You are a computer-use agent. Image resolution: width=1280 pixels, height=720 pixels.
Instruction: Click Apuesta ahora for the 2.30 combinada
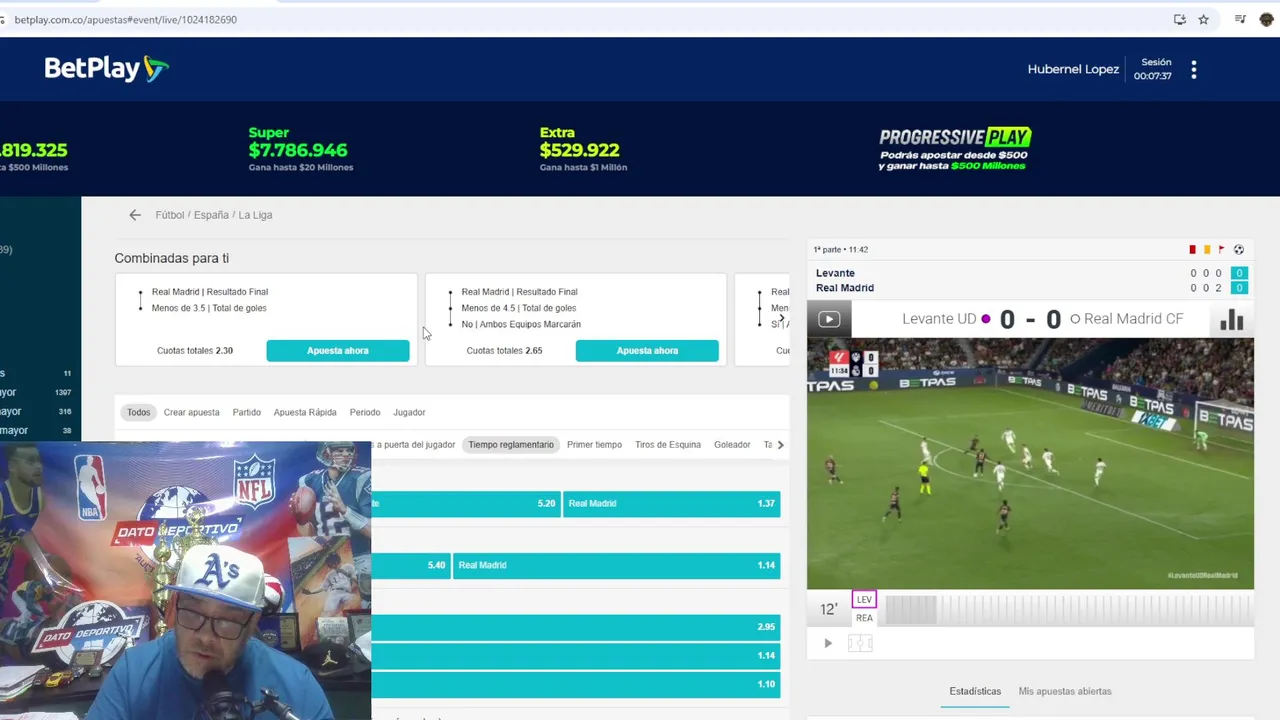(338, 351)
